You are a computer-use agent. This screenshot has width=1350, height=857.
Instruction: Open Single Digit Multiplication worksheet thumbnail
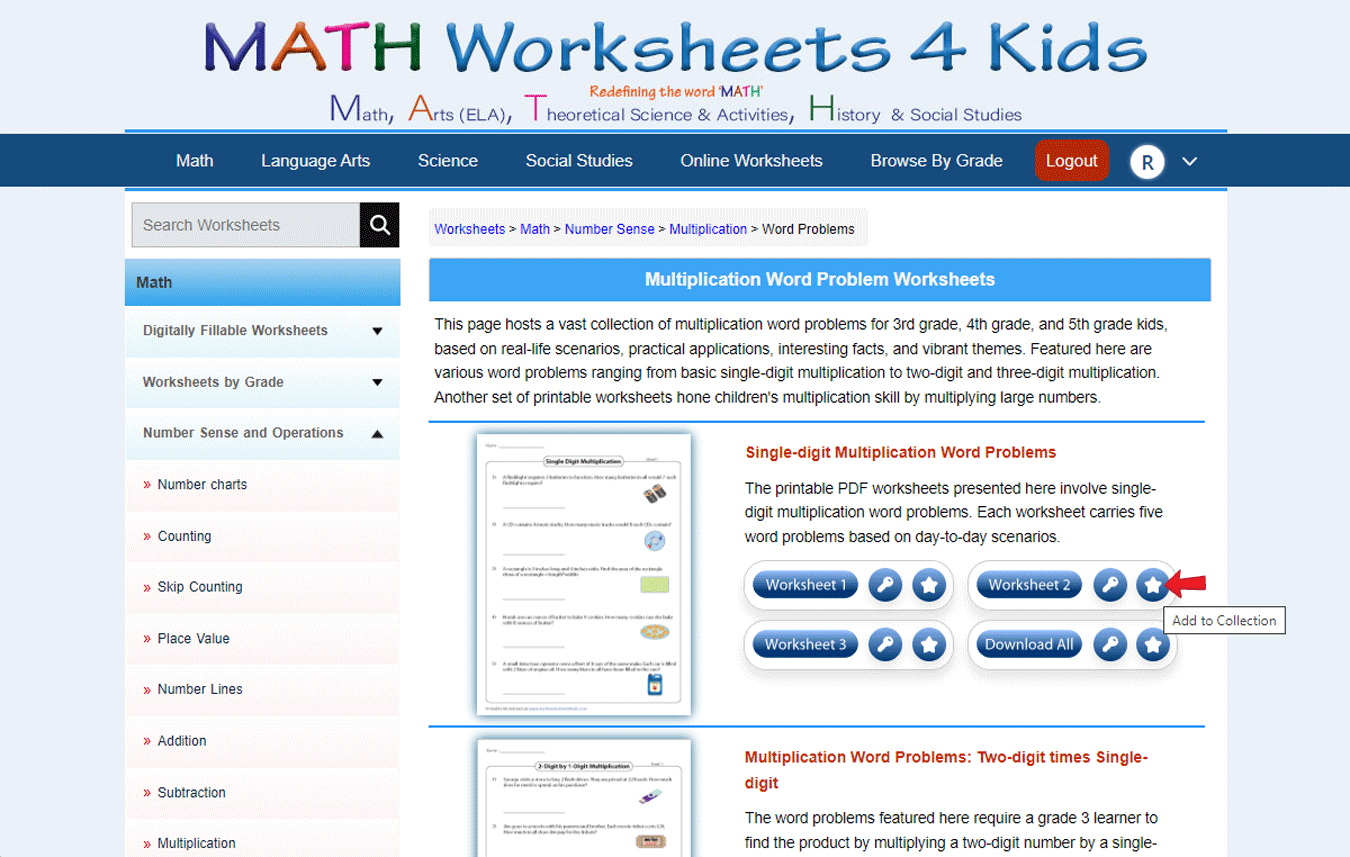tap(584, 574)
